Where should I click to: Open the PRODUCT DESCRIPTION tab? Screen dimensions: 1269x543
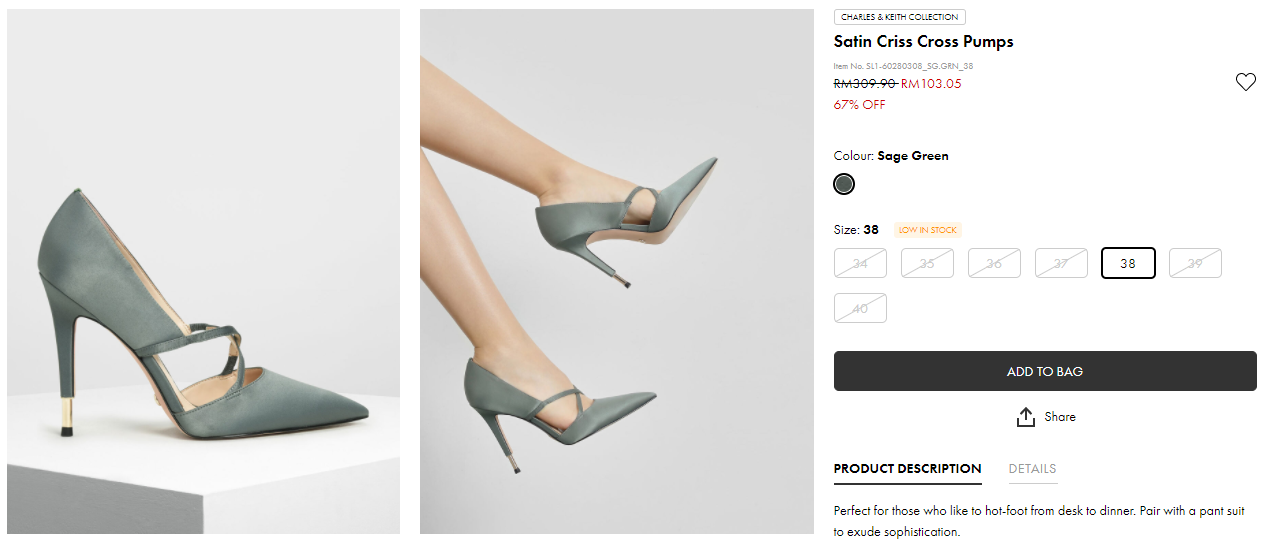pyautogui.click(x=907, y=469)
